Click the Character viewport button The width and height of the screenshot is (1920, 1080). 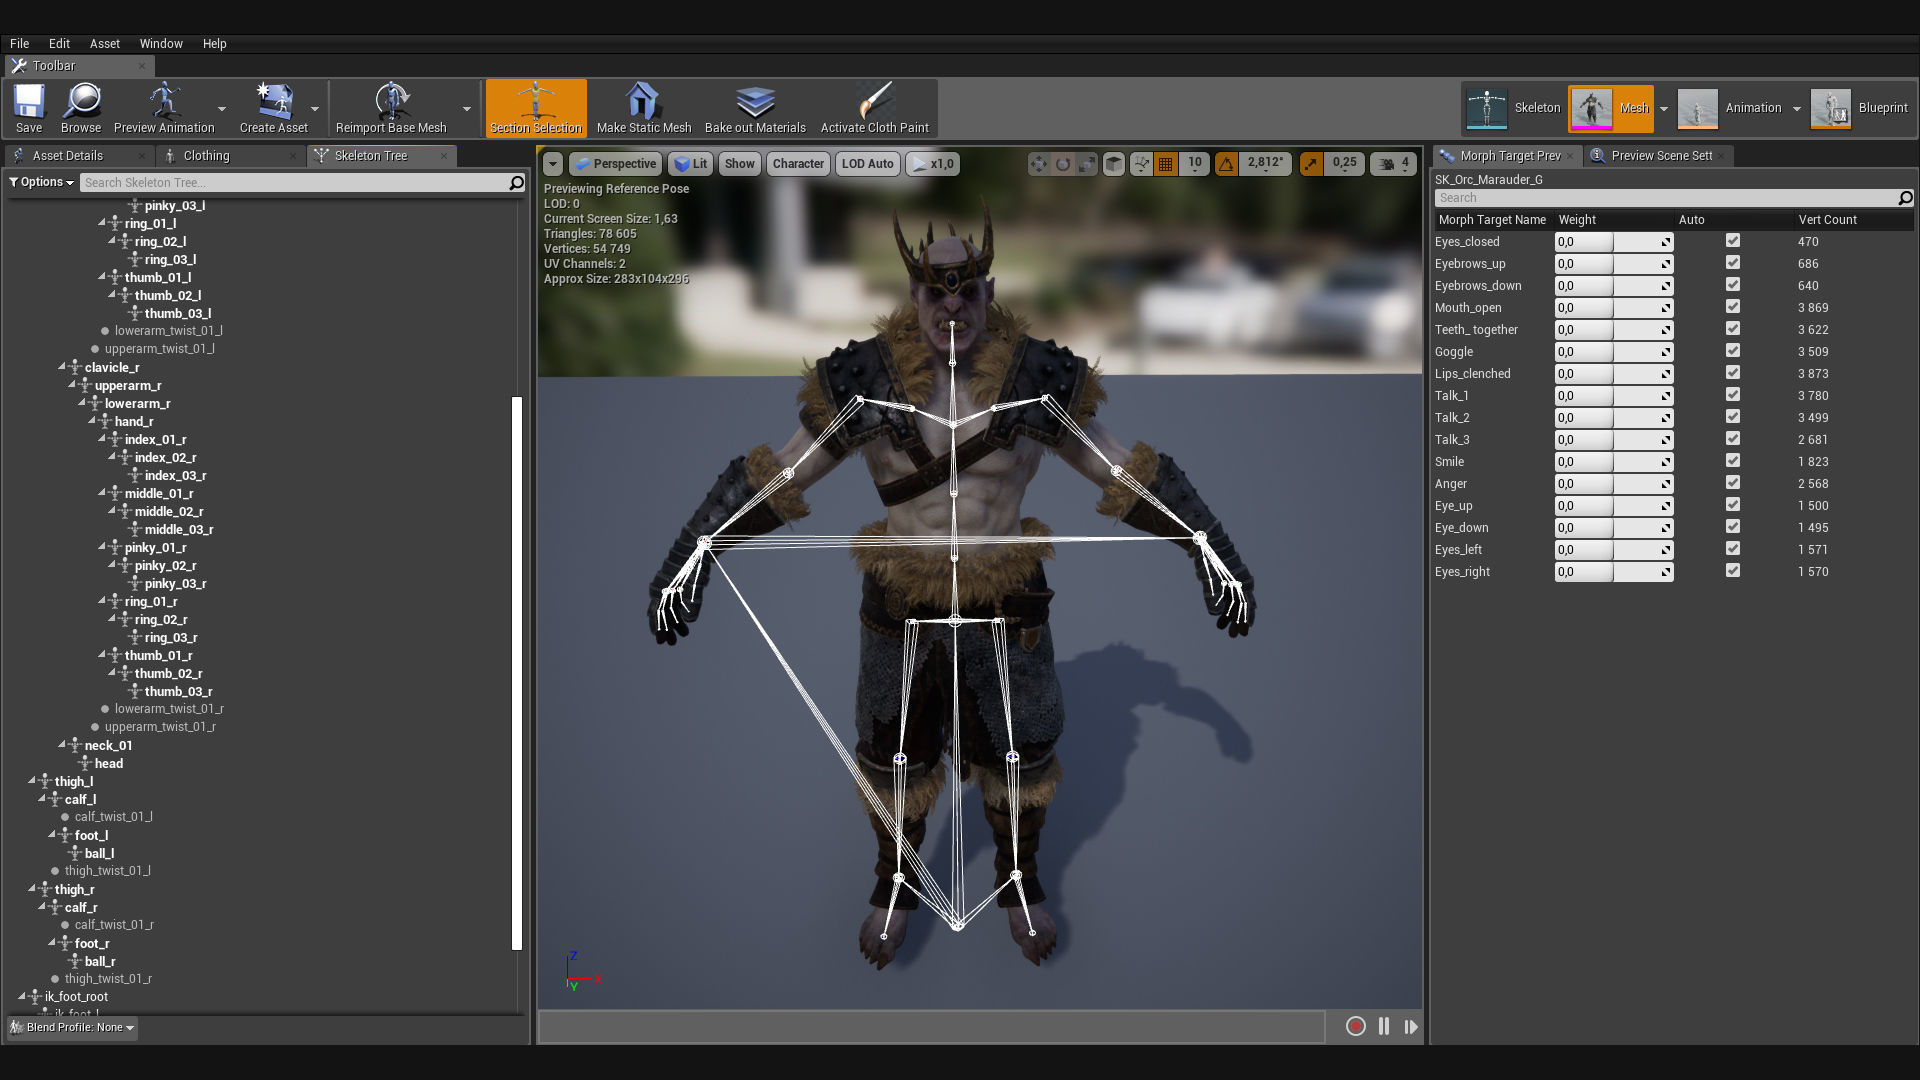click(x=798, y=164)
